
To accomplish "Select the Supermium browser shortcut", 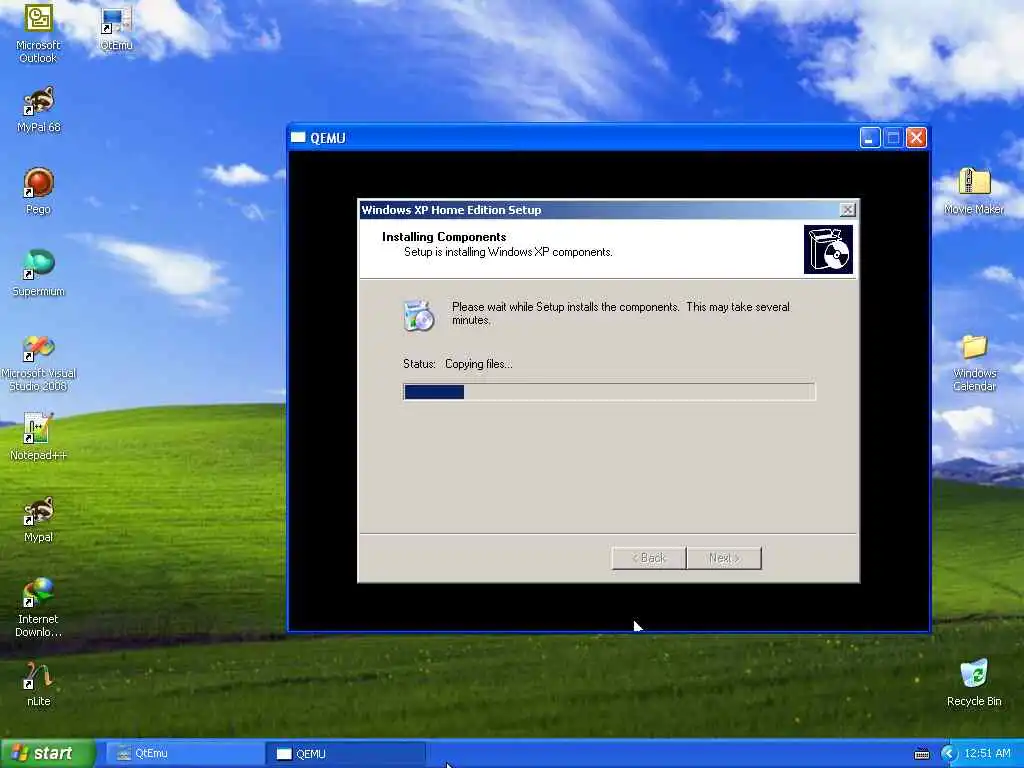I will [x=39, y=274].
